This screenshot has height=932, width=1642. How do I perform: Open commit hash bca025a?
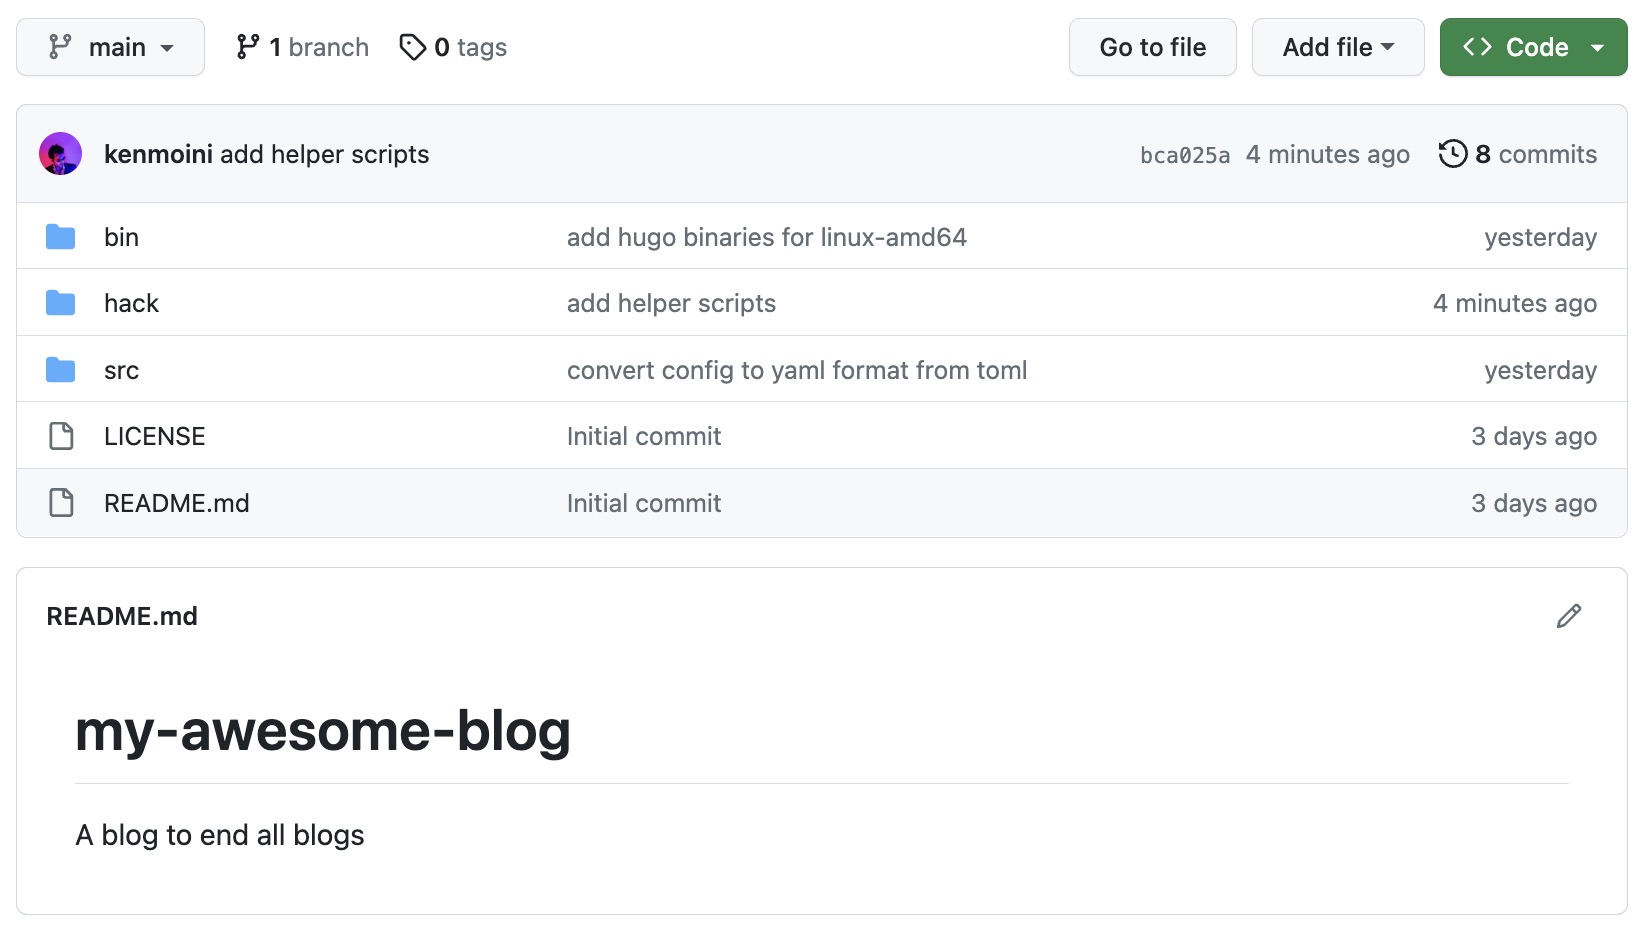tap(1184, 155)
